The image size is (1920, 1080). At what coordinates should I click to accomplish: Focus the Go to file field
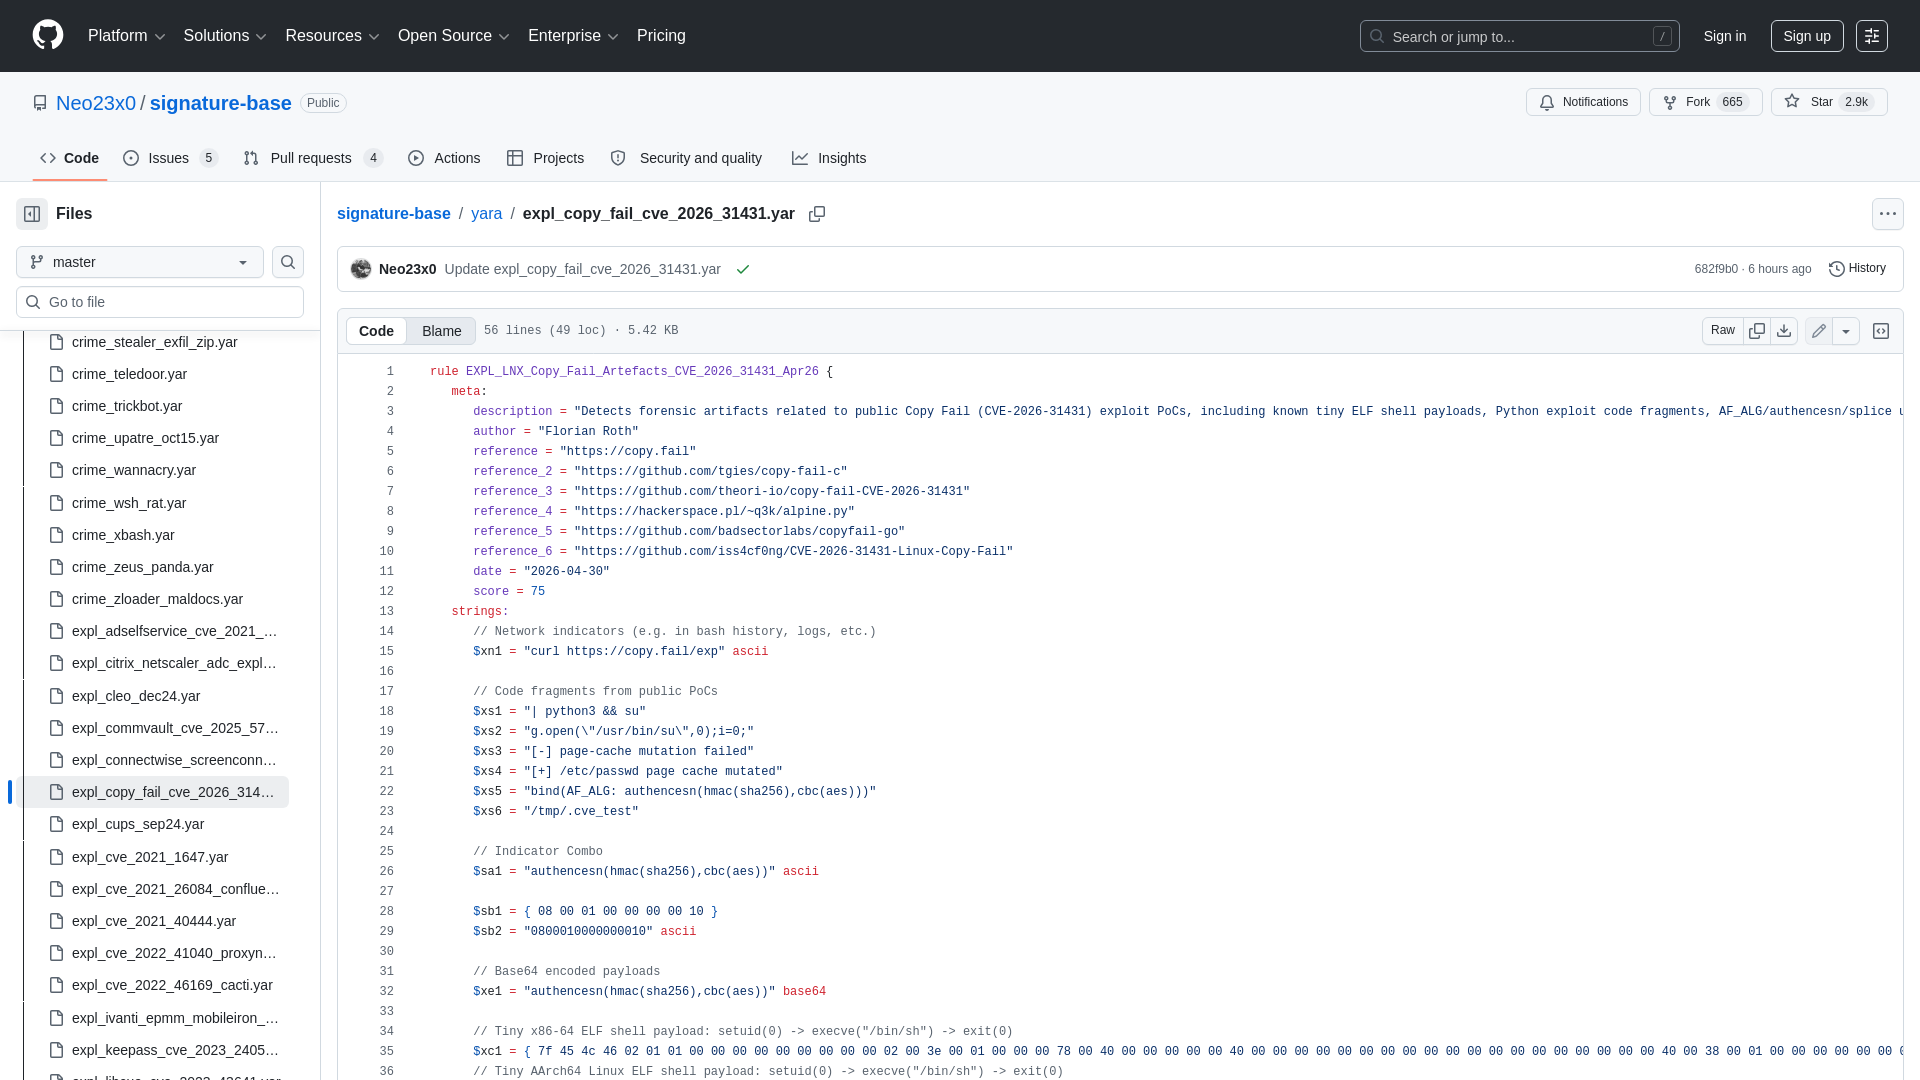[x=160, y=302]
